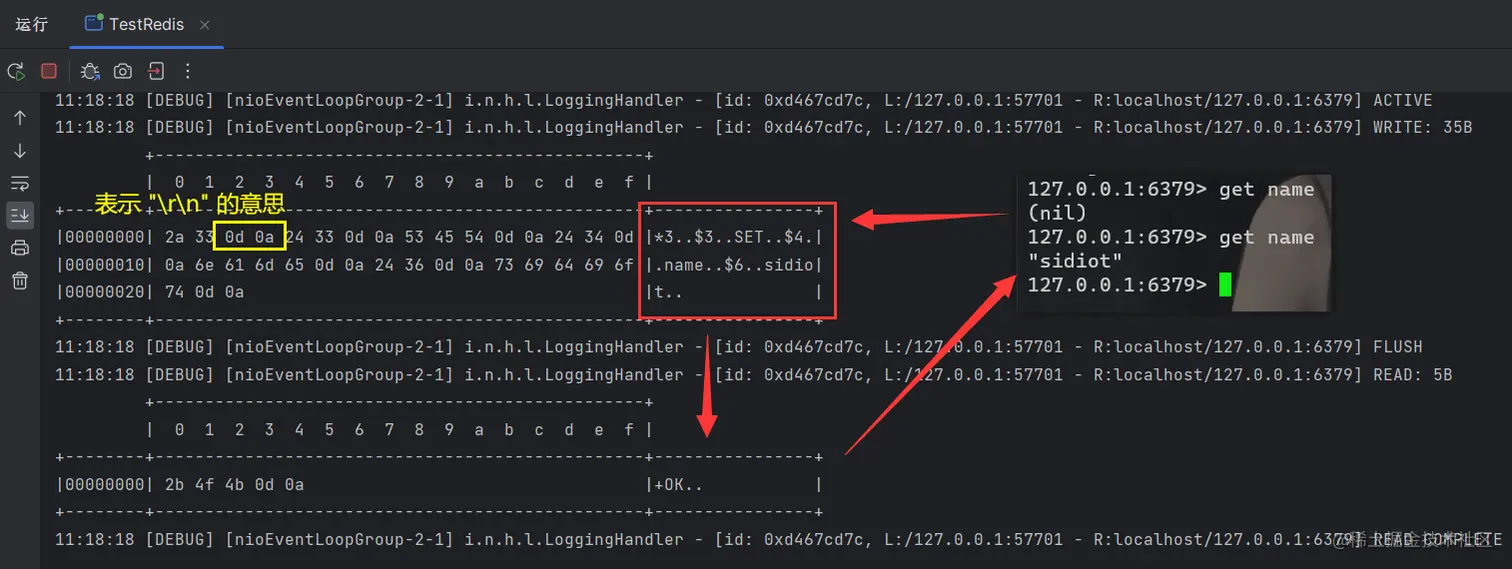Toggle scroll to end of console
1512x569 pixels.
19,215
